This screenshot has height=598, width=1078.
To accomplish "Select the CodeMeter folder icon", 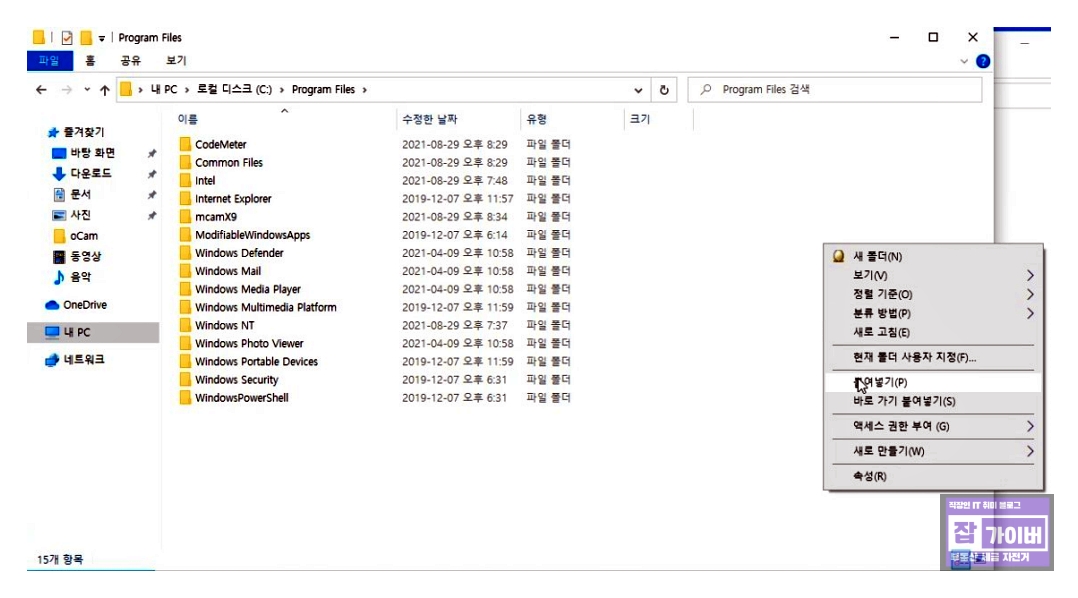I will (185, 144).
